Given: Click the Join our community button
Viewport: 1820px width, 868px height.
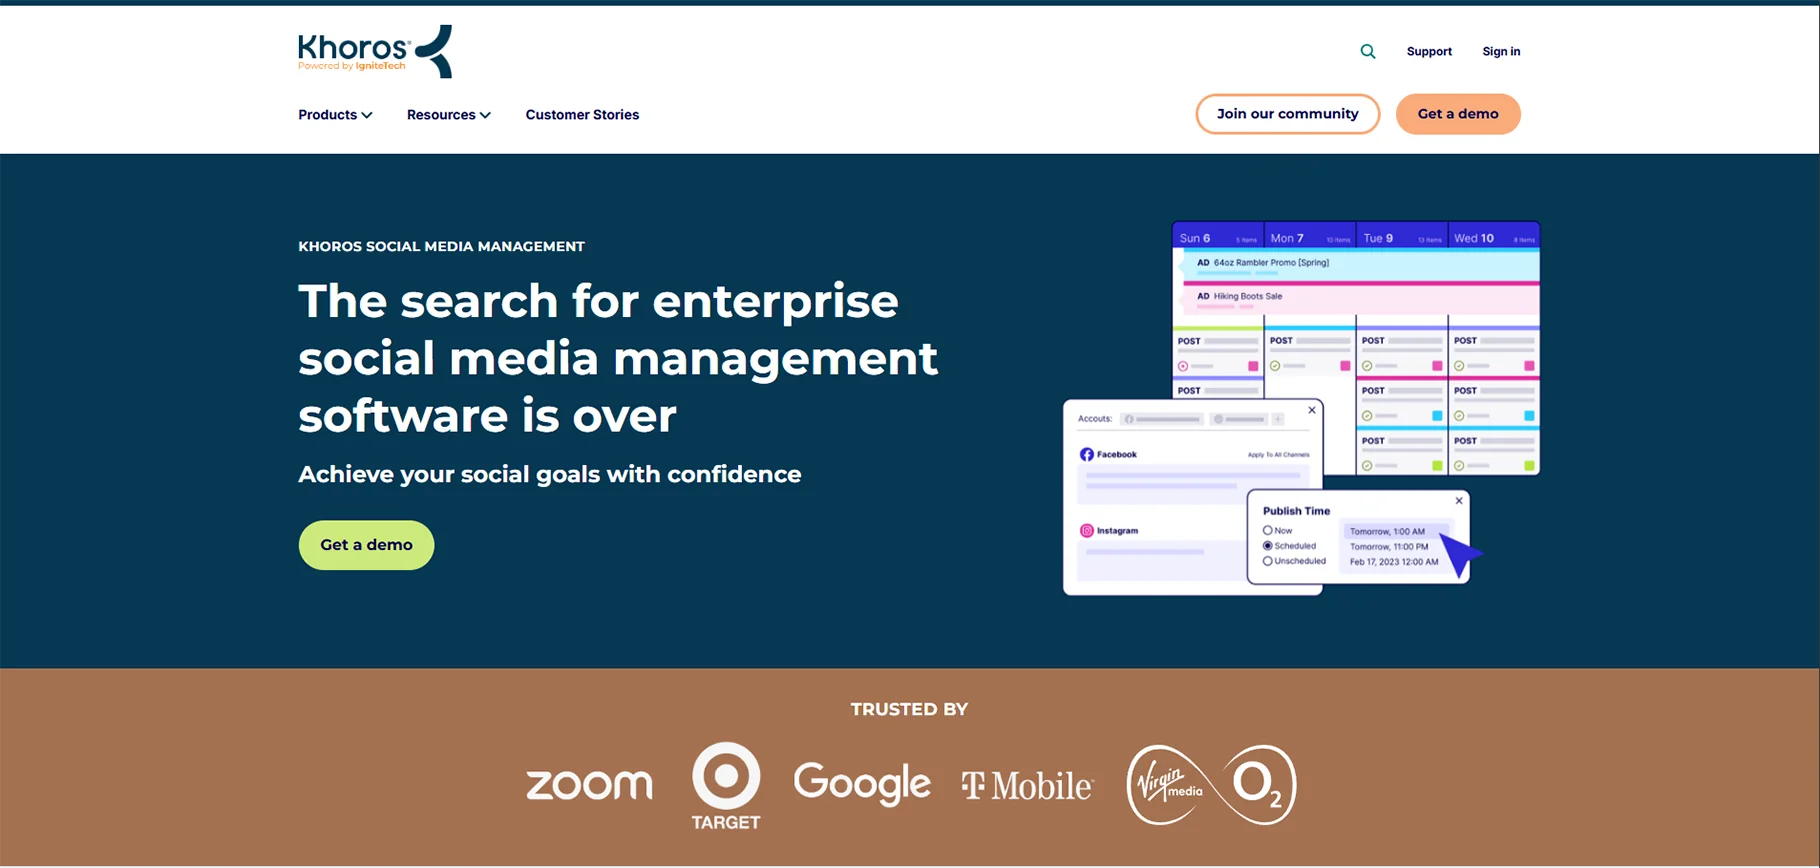Looking at the screenshot, I should click(x=1287, y=114).
